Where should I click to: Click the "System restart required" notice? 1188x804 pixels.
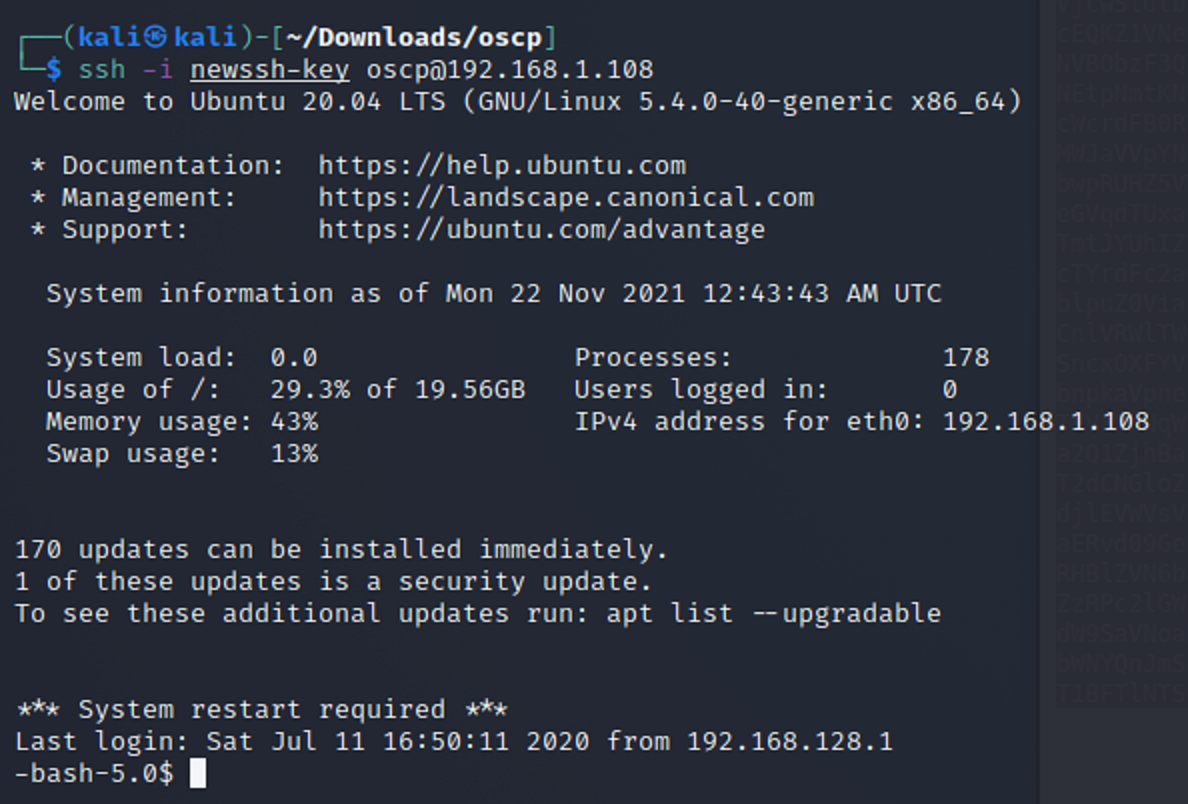pyautogui.click(x=261, y=710)
